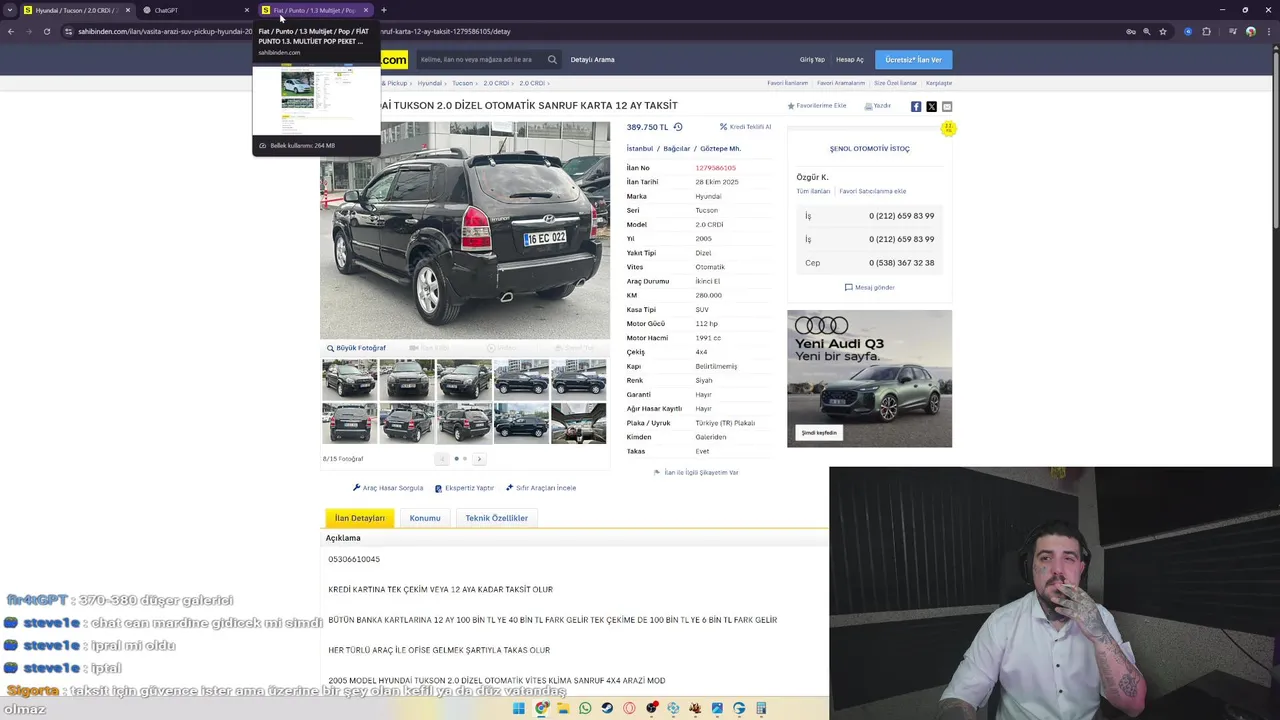The image size is (1280, 720).
Task: Click Kredi Teklifi Al percent link
Action: coord(745,127)
